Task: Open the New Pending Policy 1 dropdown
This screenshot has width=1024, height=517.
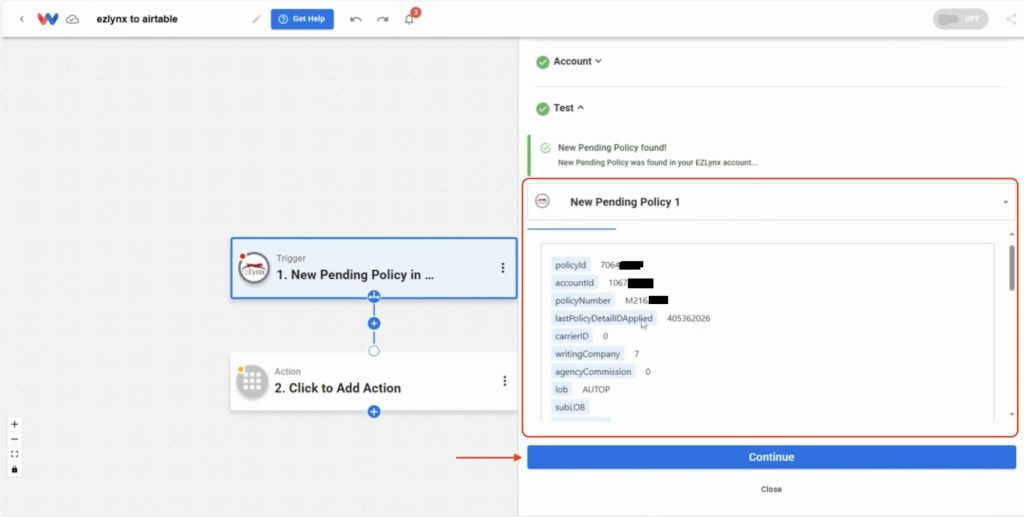Action: click(771, 202)
